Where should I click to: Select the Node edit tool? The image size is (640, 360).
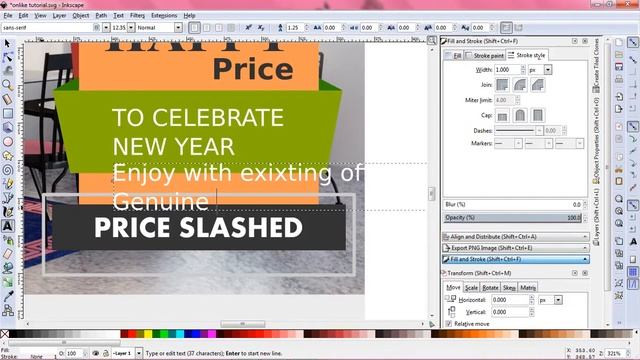[x=7, y=58]
